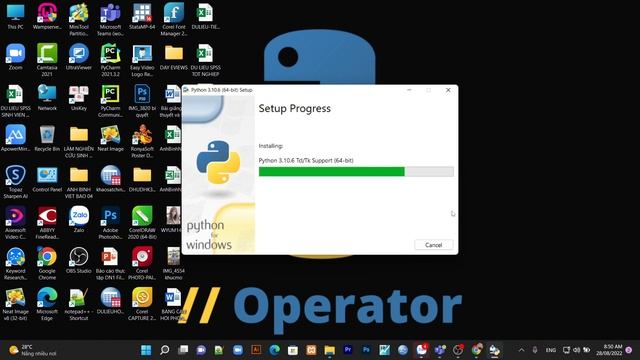The width and height of the screenshot is (640, 360).
Task: Open Windows Start menu on taskbar
Action: point(146,350)
